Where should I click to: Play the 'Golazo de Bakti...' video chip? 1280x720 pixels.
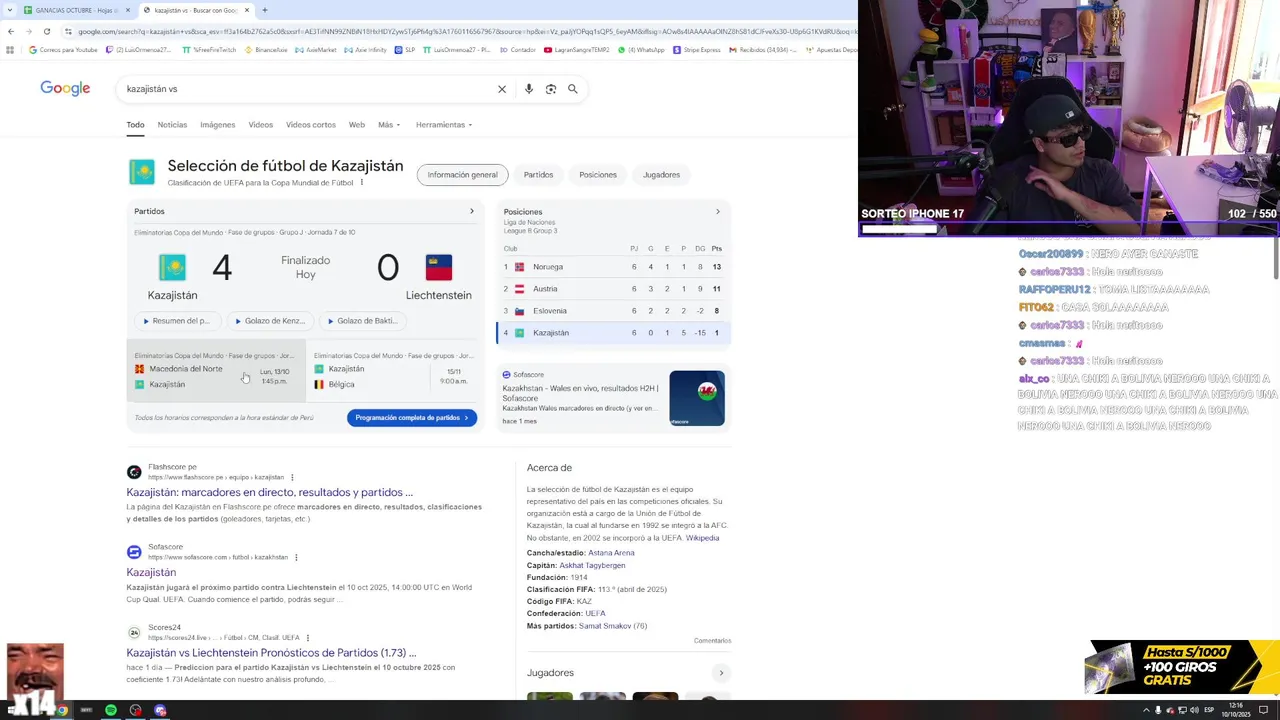(362, 321)
